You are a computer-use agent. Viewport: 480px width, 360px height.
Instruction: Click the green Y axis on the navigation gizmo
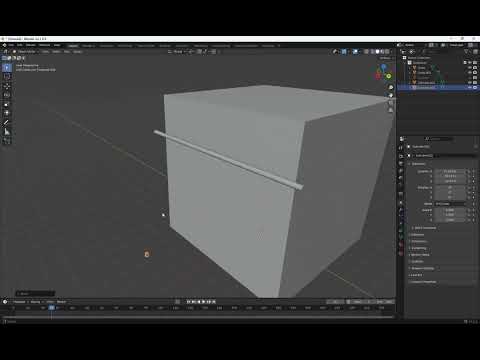pyautogui.click(x=389, y=76)
